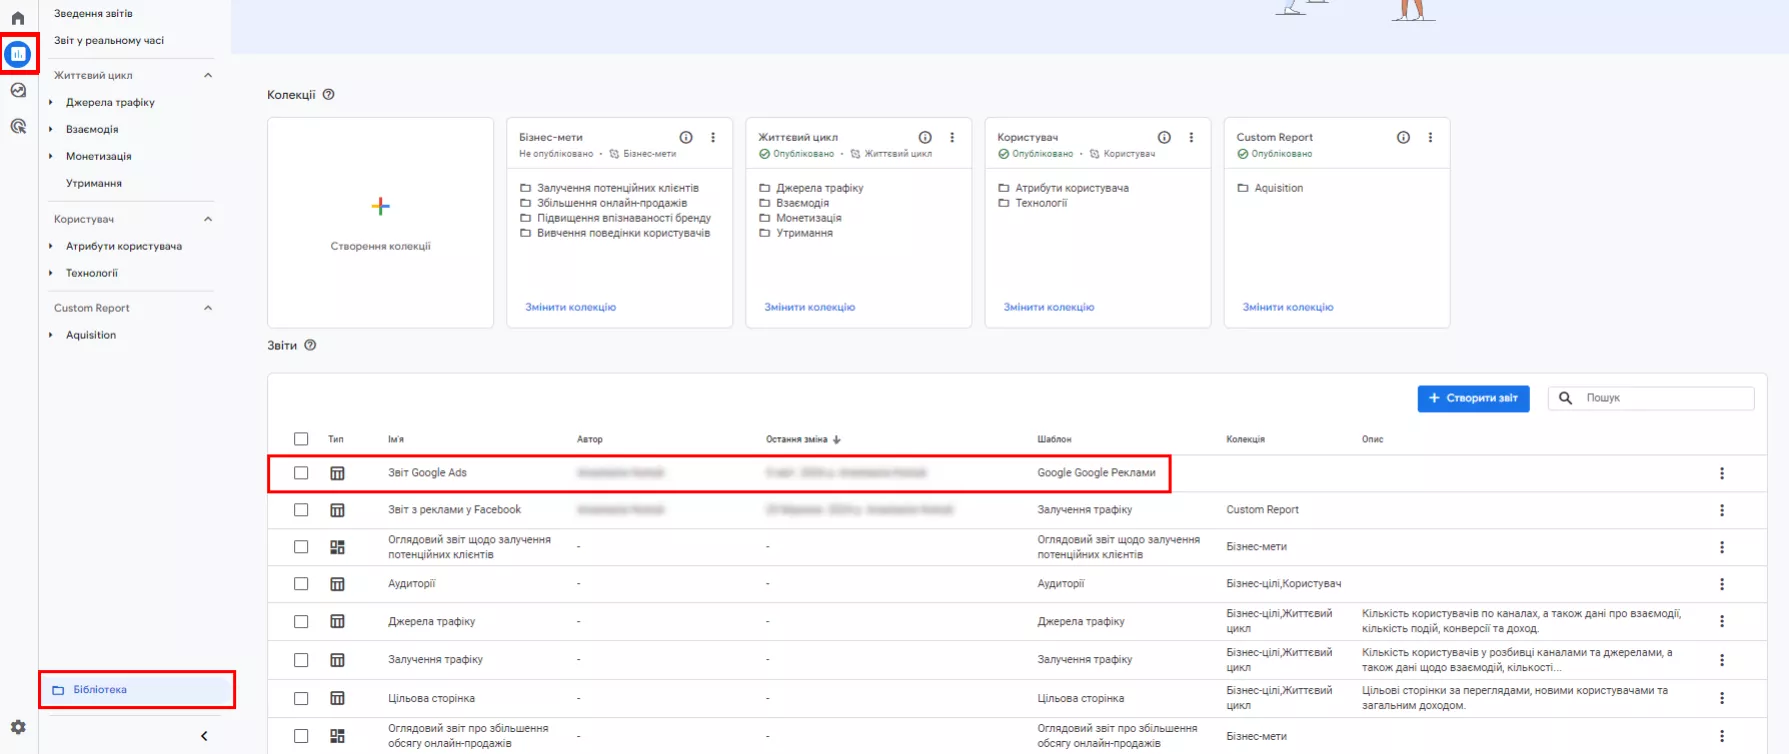1789x754 pixels.
Task: Tick the checkbox for the Аудиторії report
Action: pyautogui.click(x=301, y=584)
